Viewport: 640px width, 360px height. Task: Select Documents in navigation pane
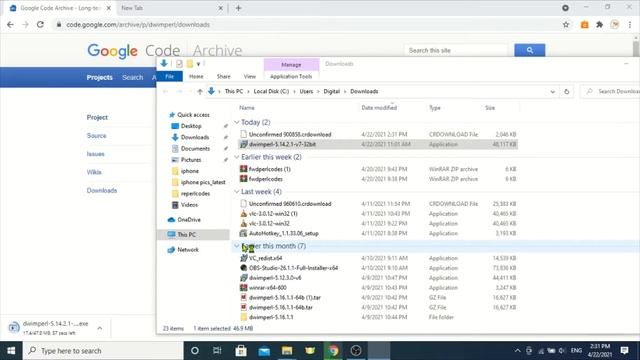pyautogui.click(x=195, y=149)
